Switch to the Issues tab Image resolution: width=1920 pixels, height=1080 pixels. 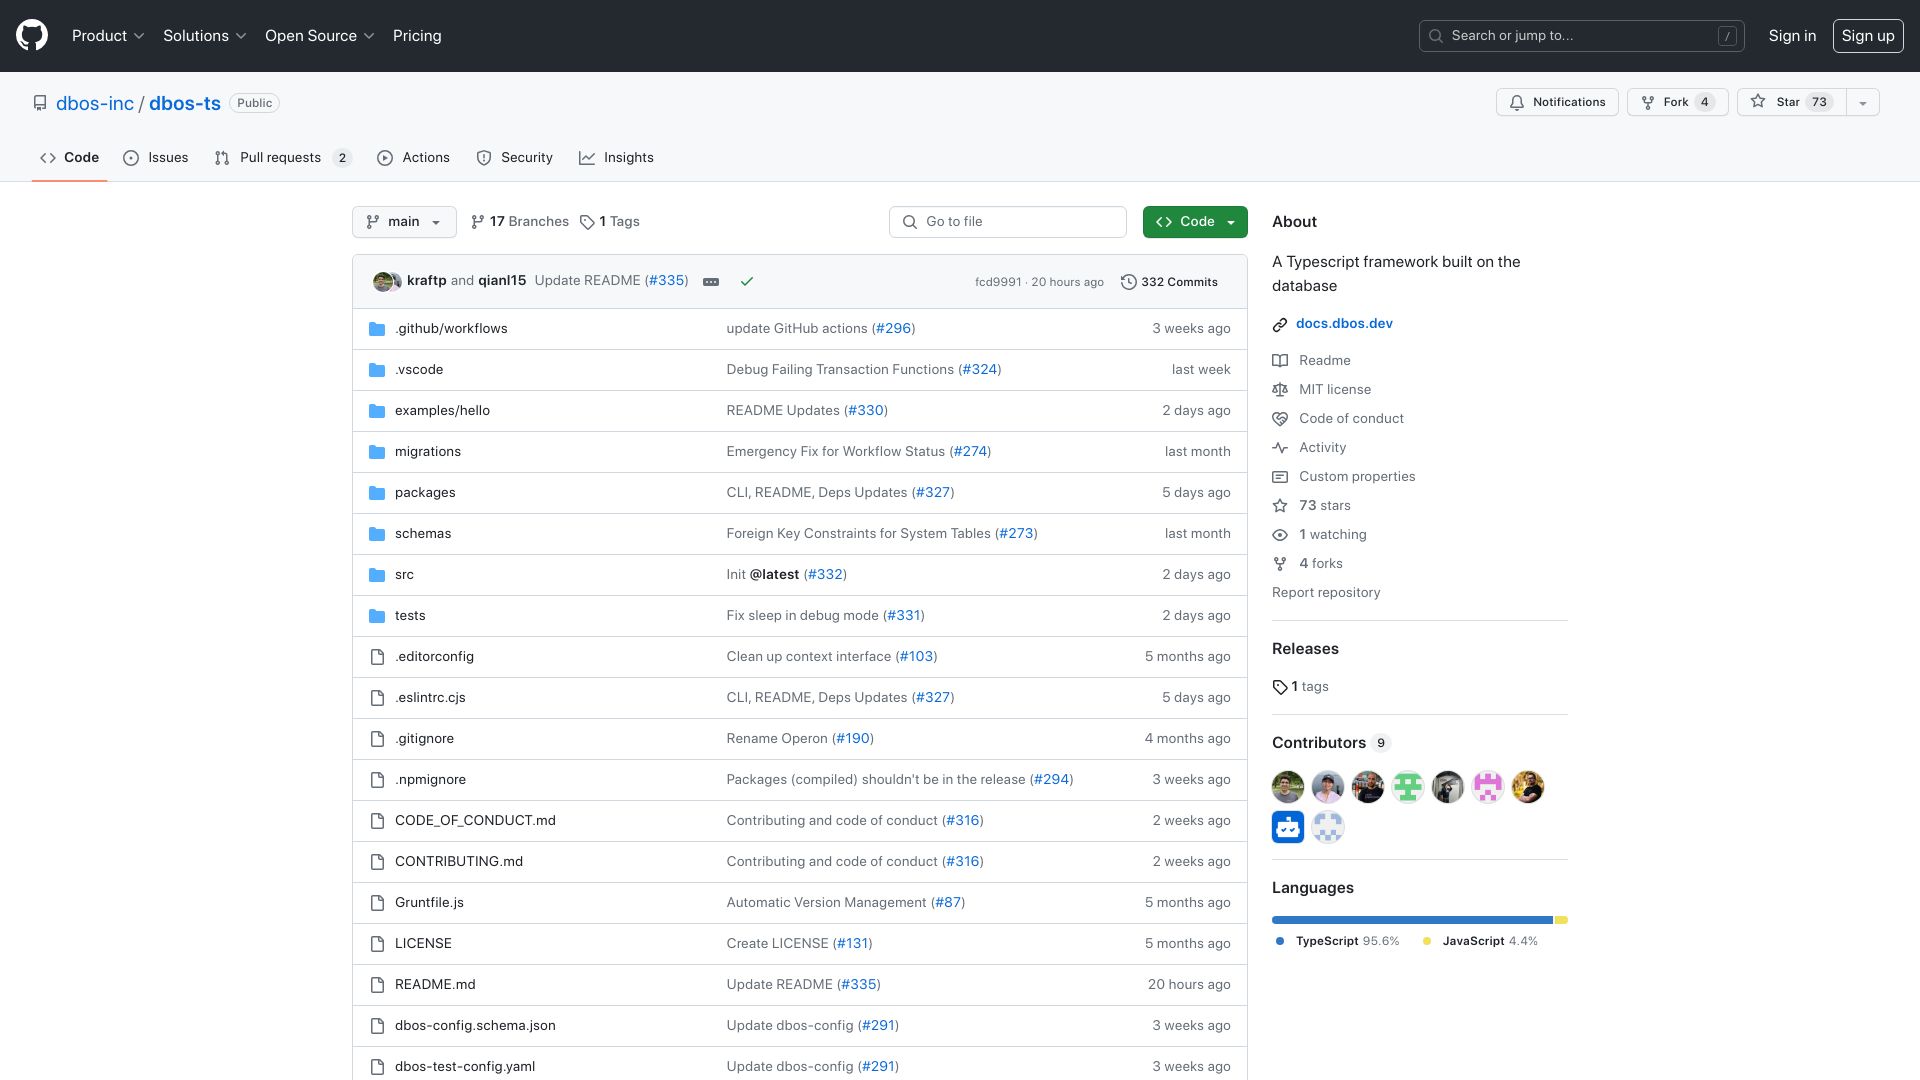click(156, 158)
